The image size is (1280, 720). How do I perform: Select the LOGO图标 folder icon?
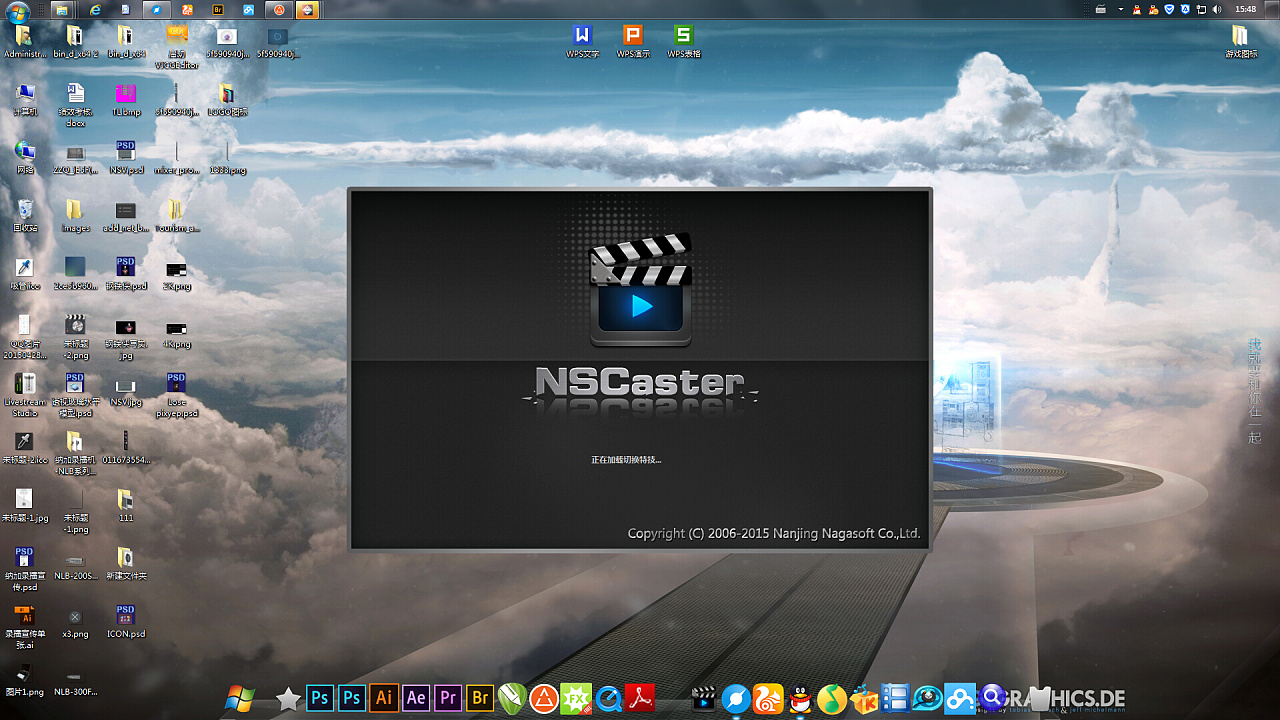[227, 100]
